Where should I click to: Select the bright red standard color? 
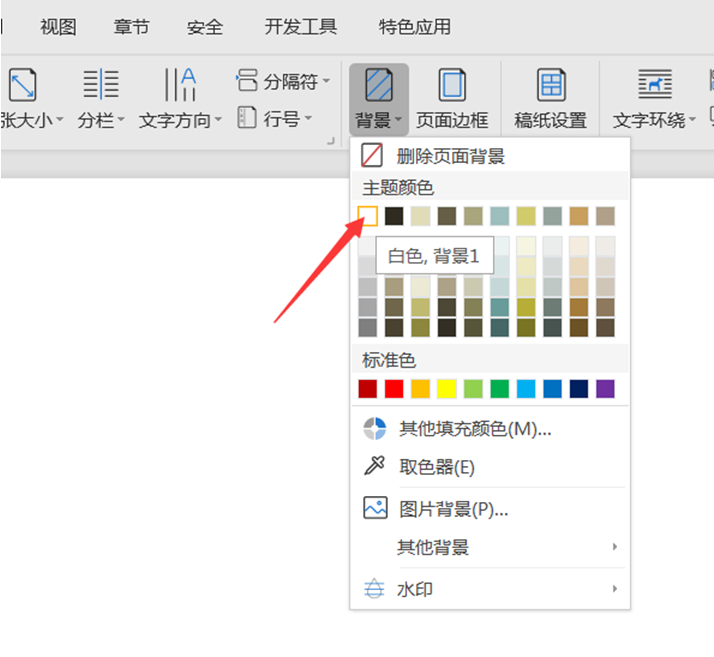394,388
